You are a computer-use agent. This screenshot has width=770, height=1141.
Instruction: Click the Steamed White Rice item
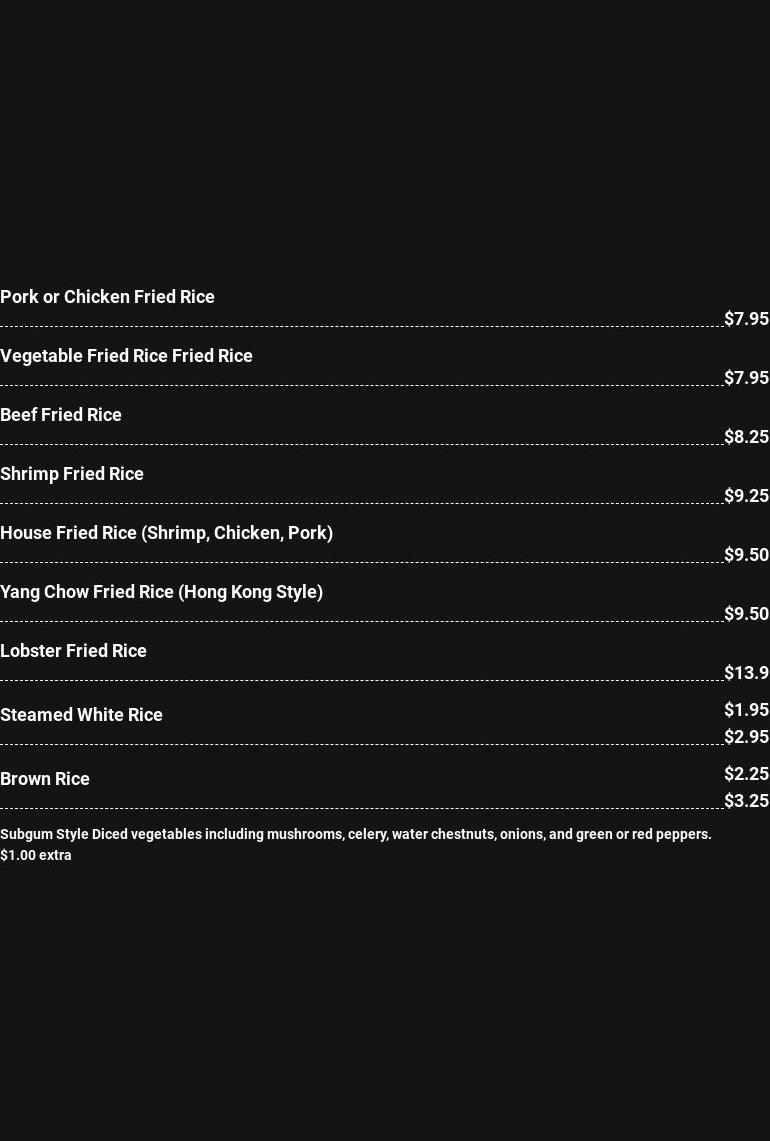click(x=81, y=715)
